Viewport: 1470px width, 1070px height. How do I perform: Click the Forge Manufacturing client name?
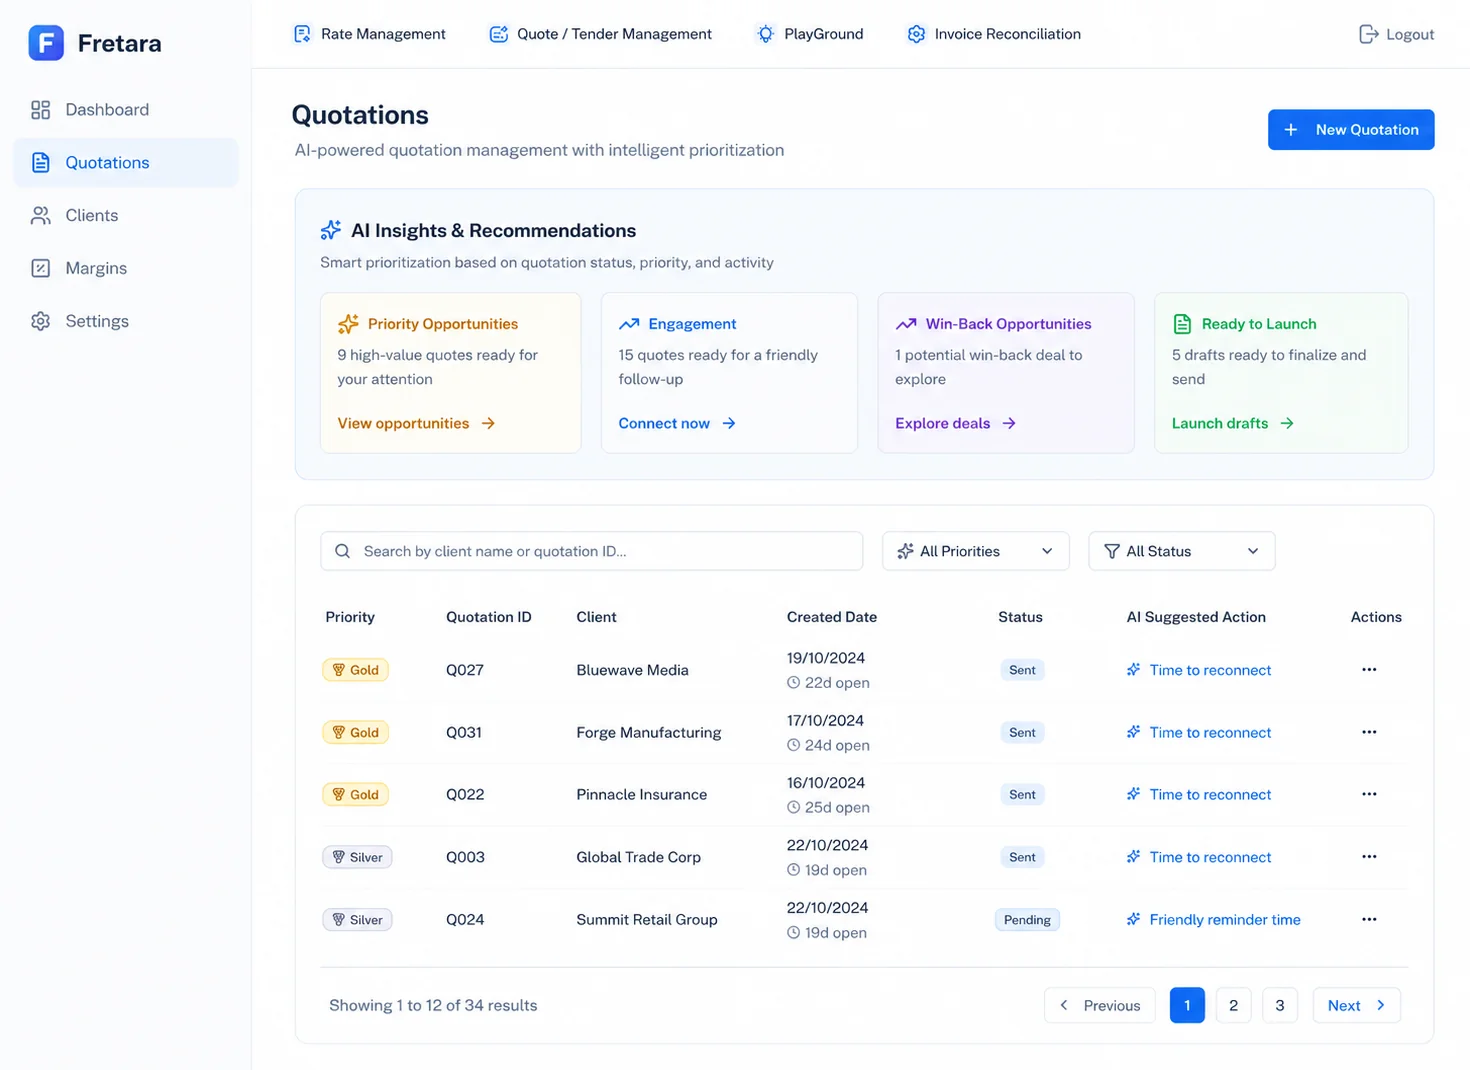(x=649, y=732)
